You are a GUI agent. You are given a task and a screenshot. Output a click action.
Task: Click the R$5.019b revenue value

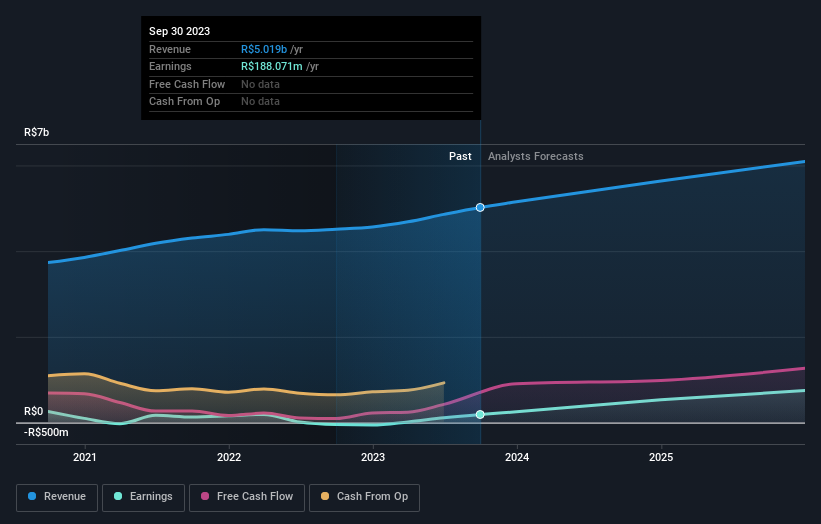click(x=264, y=49)
